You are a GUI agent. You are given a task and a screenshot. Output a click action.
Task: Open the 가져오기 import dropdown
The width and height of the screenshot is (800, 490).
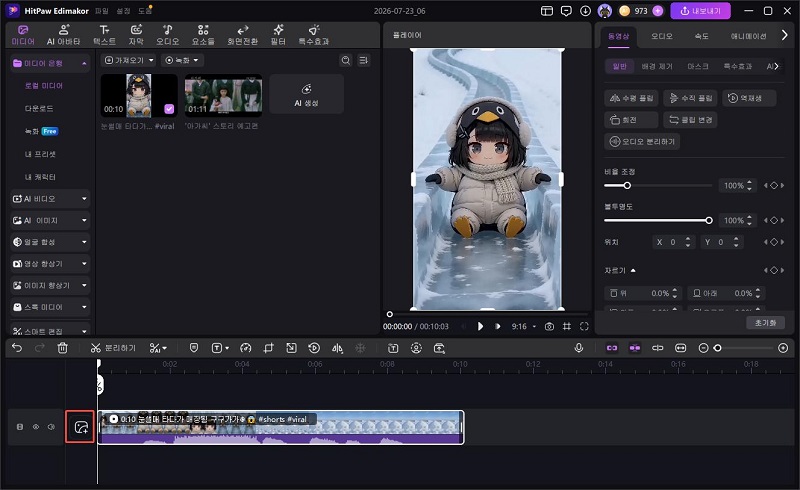pyautogui.click(x=129, y=60)
